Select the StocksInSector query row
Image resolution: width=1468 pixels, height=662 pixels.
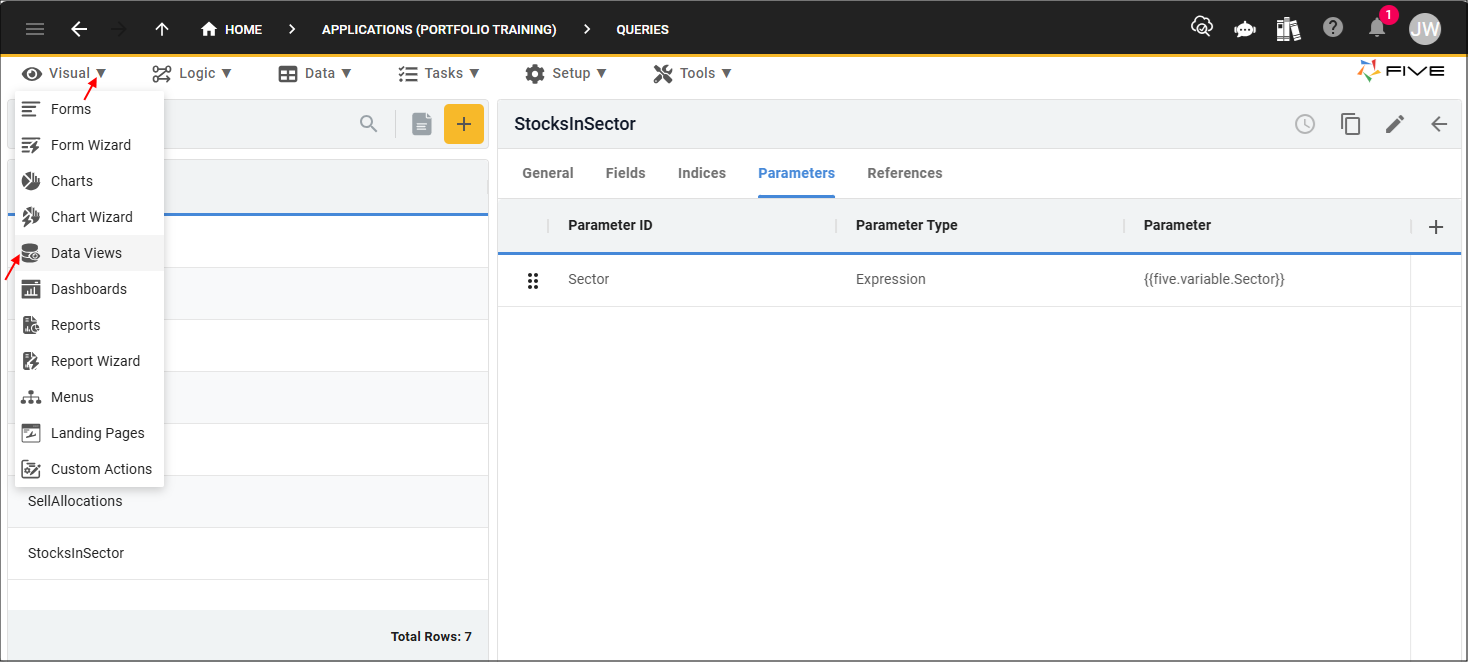[248, 553]
